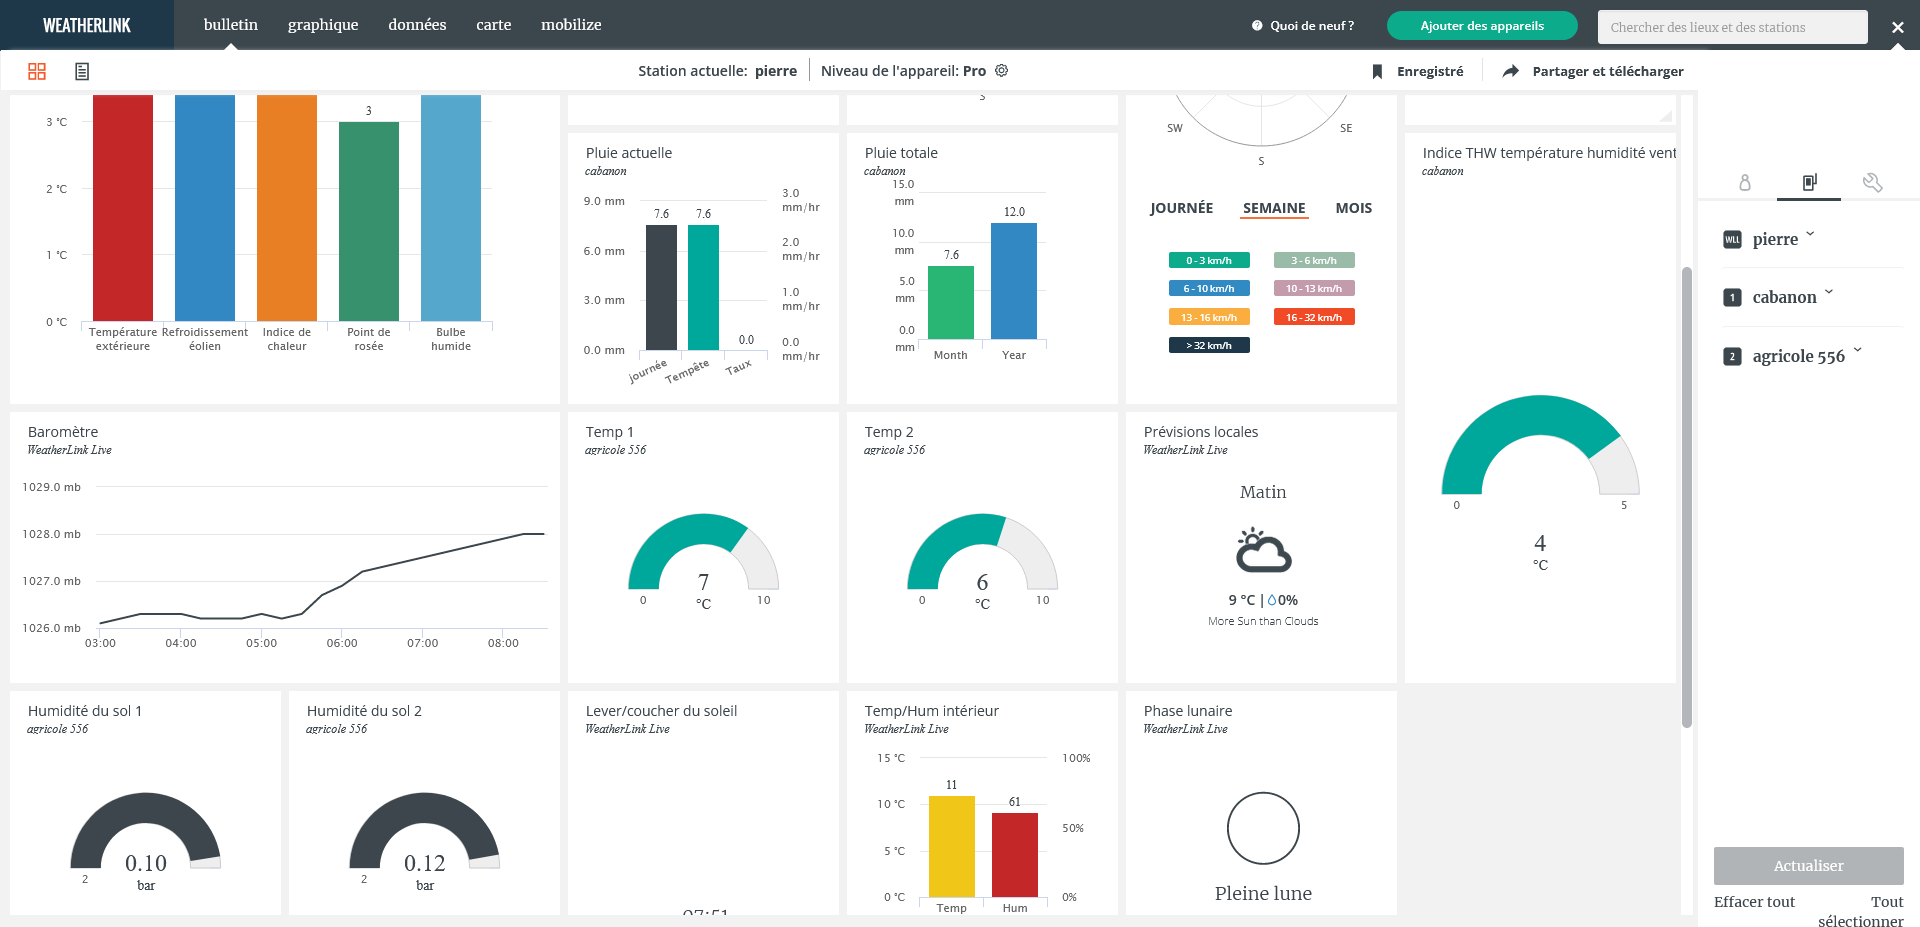Click the Actualiser button
Viewport: 1920px width, 927px height.
1808,866
